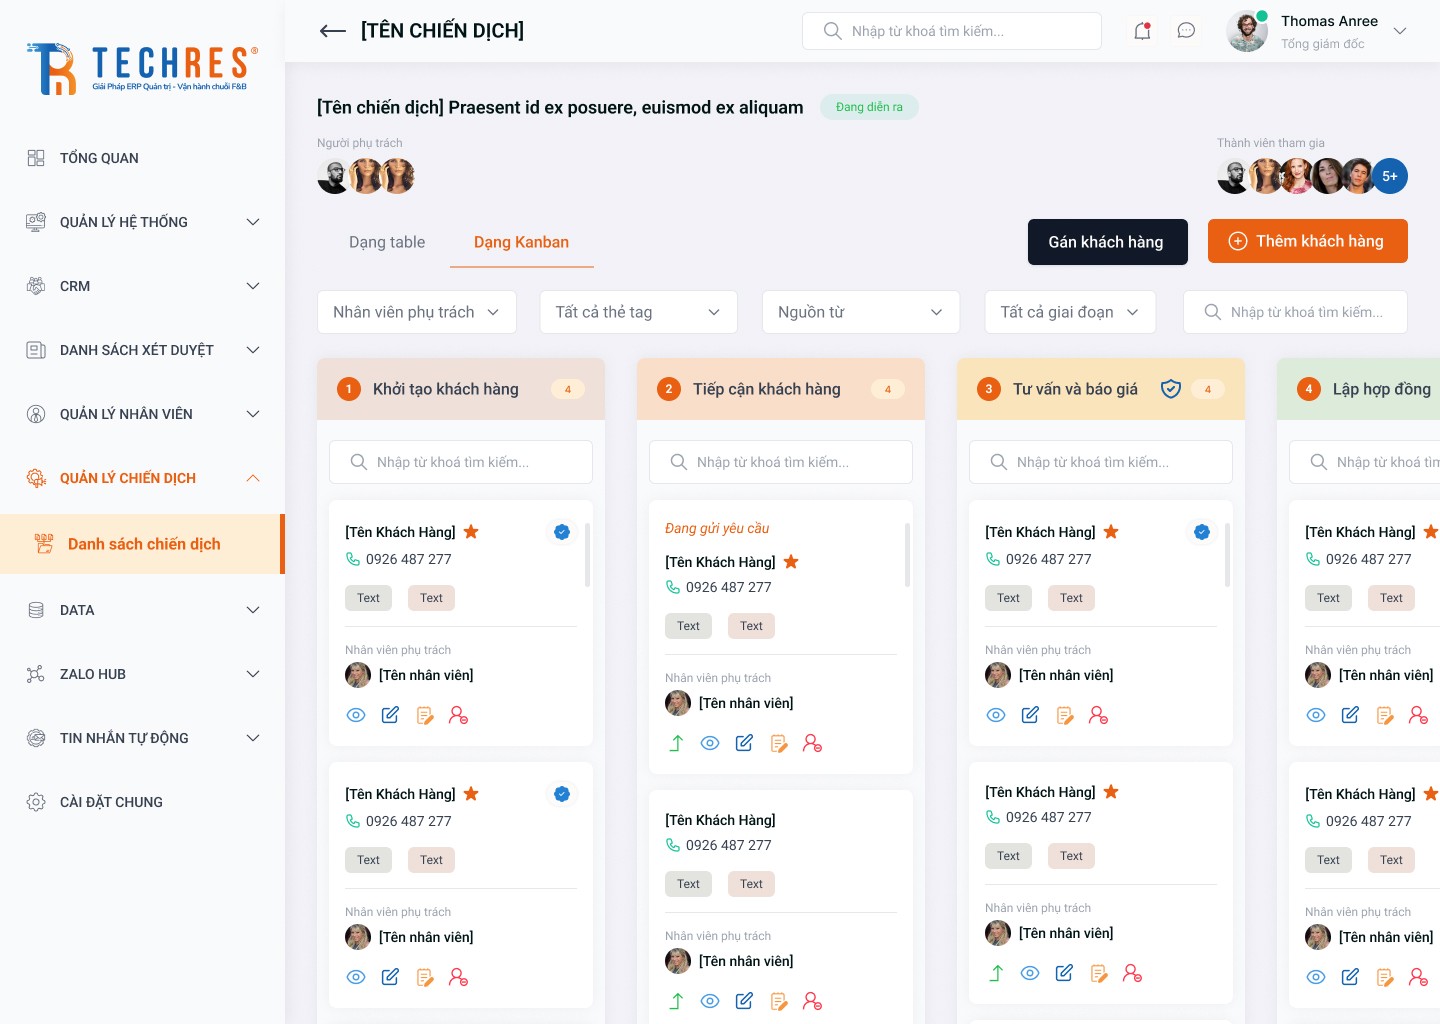Move up arrow on second Tiếp cận card
This screenshot has height=1024, width=1440.
[676, 1001]
